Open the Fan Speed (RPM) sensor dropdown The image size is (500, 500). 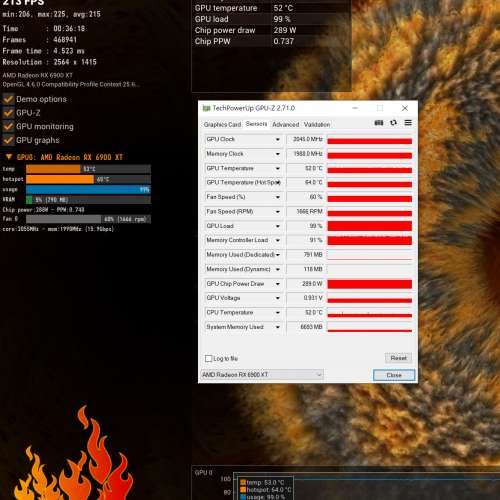click(x=278, y=212)
